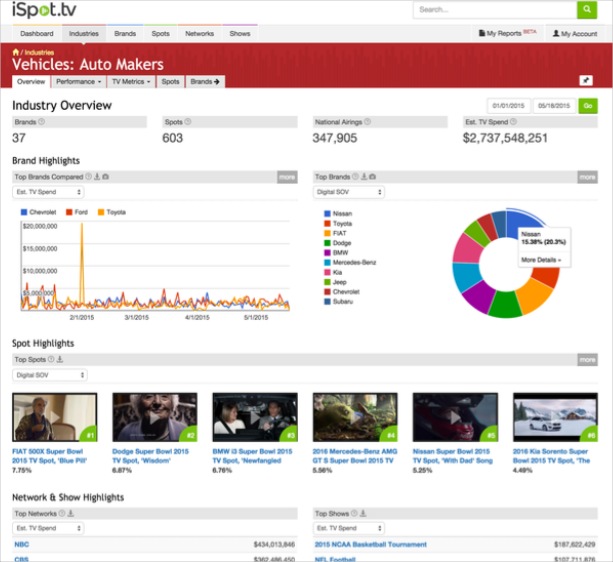The width and height of the screenshot is (613, 562).
Task: Toggle Chevrolet series in line chart legend
Action: (38, 212)
